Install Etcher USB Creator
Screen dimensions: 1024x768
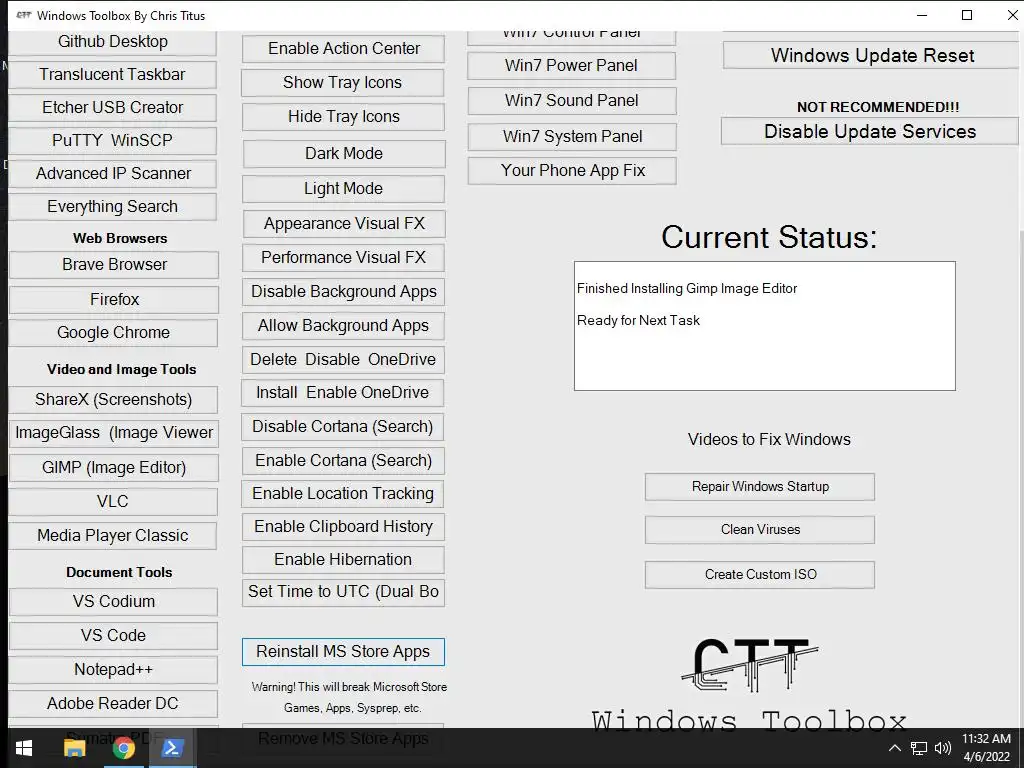tap(113, 107)
